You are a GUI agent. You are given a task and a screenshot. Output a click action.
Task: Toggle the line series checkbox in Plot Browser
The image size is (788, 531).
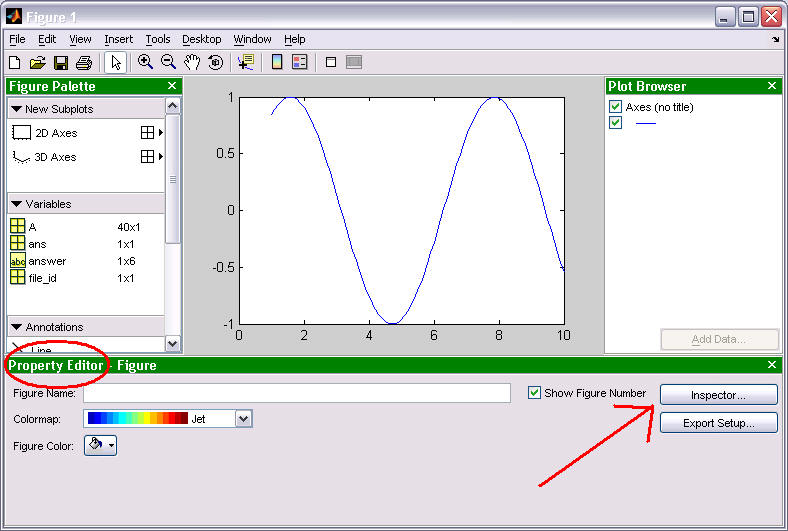(615, 123)
